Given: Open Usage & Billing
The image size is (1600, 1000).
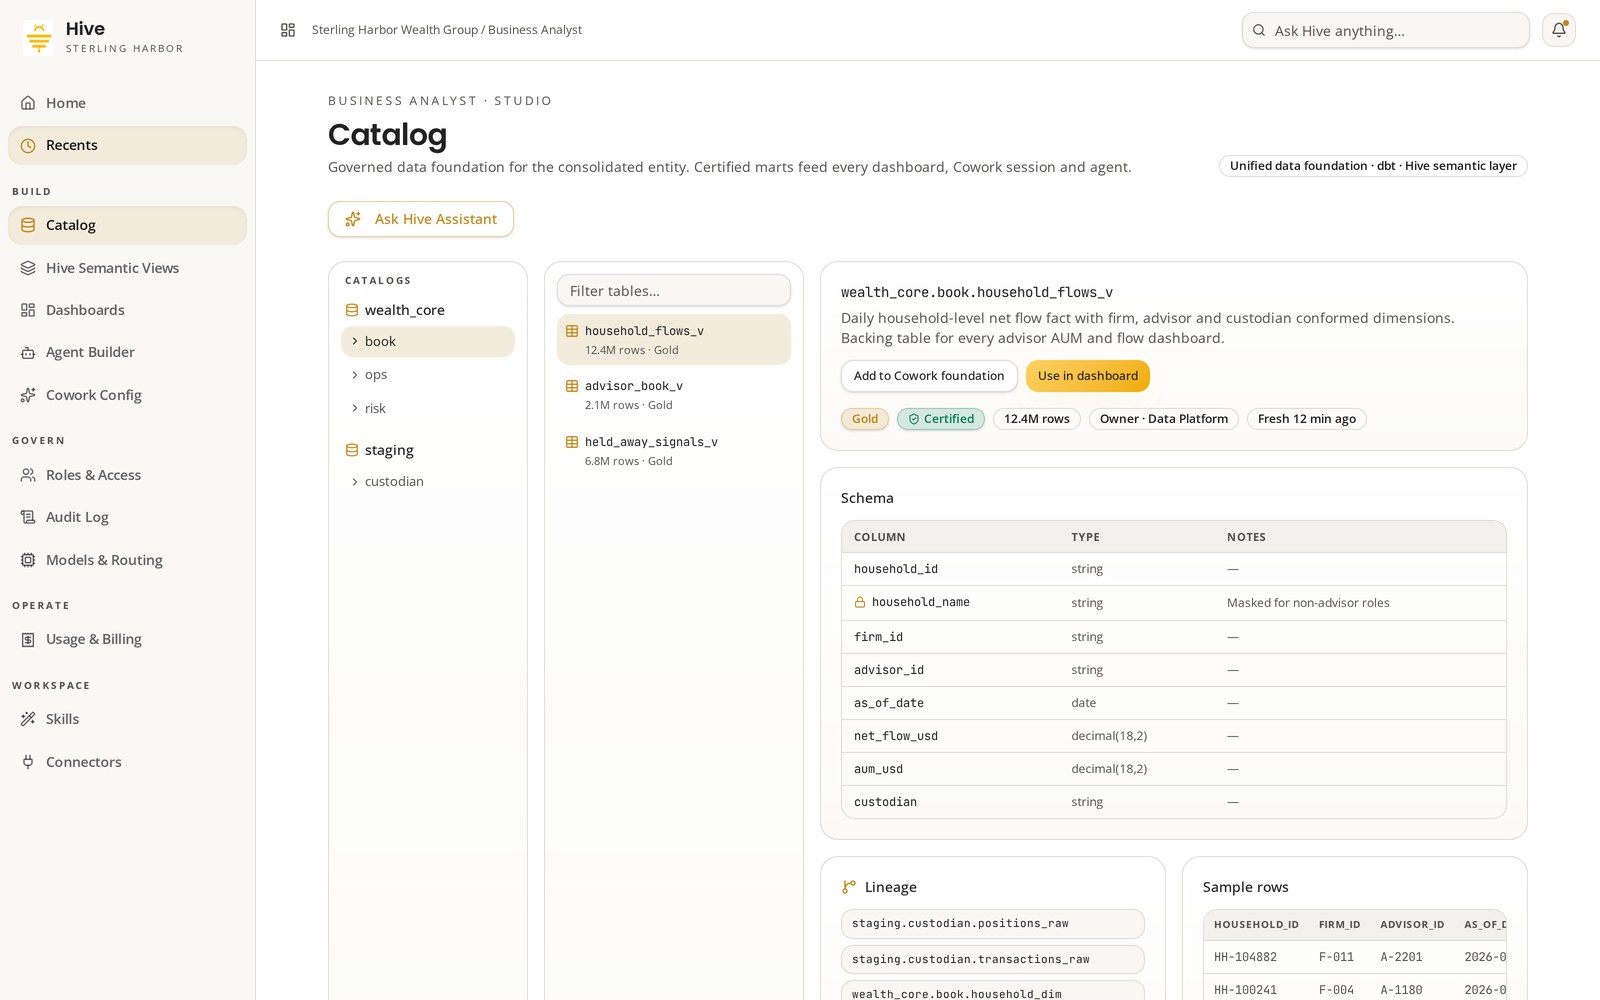Looking at the screenshot, I should point(127,639).
